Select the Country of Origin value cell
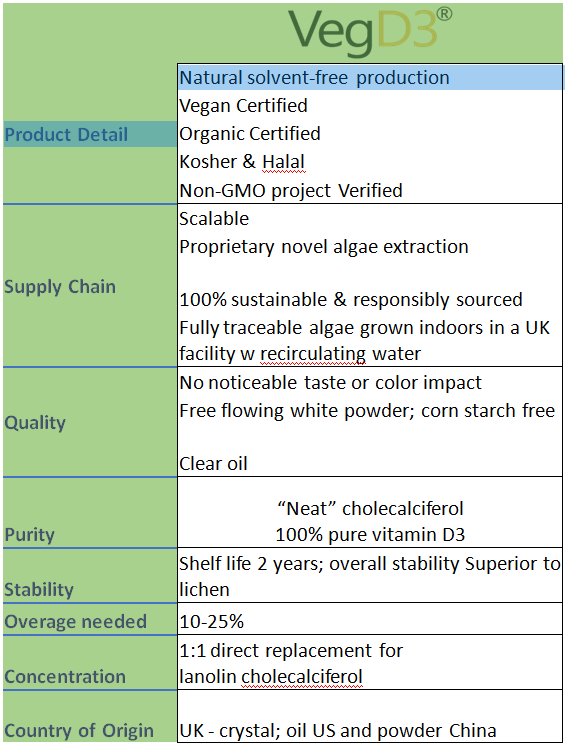Viewport: 565px width, 745px height. 370,716
